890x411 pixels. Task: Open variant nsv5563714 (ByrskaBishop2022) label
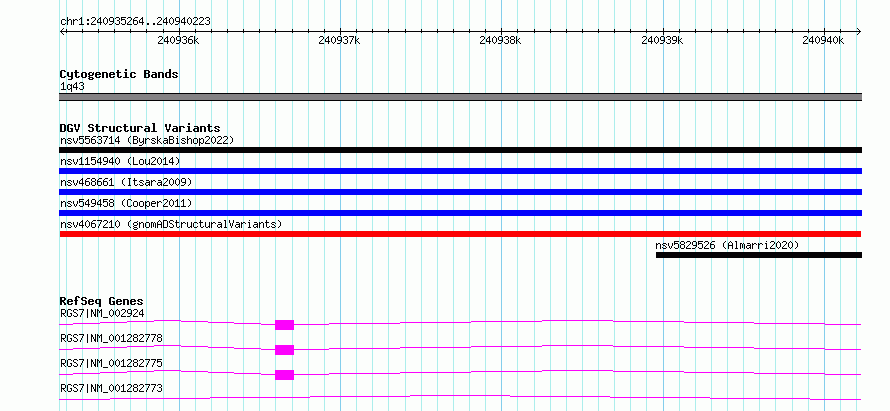147,140
